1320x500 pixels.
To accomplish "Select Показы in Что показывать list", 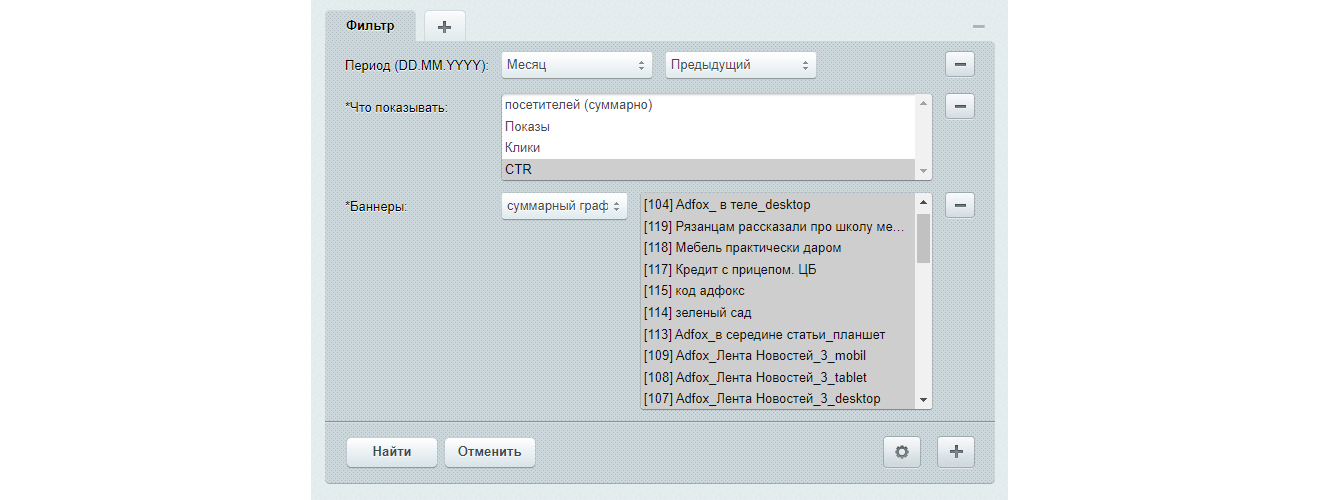I will [x=708, y=127].
